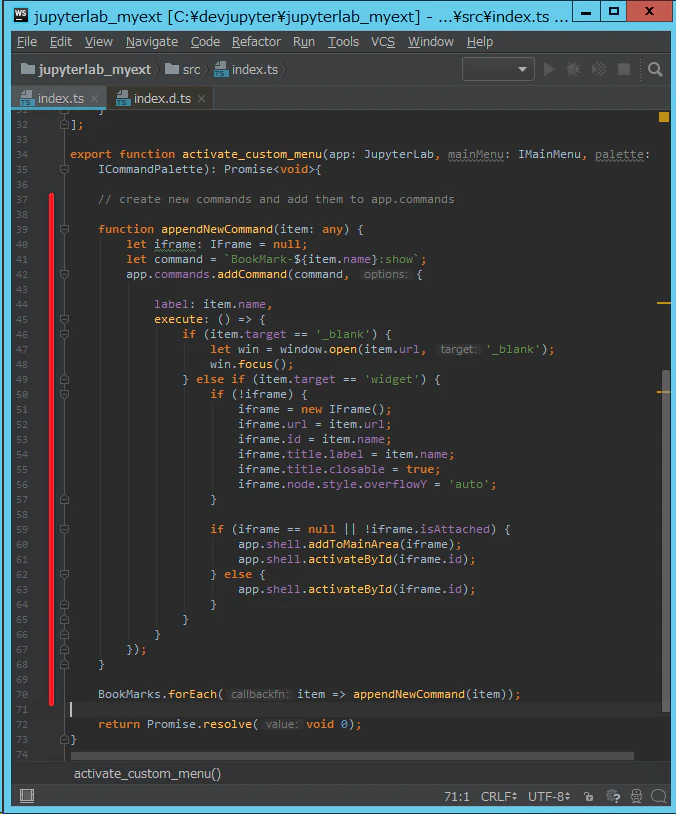Screen dimensions: 676x814
Task: Run with coverage icon in toolbar
Action: tap(599, 69)
